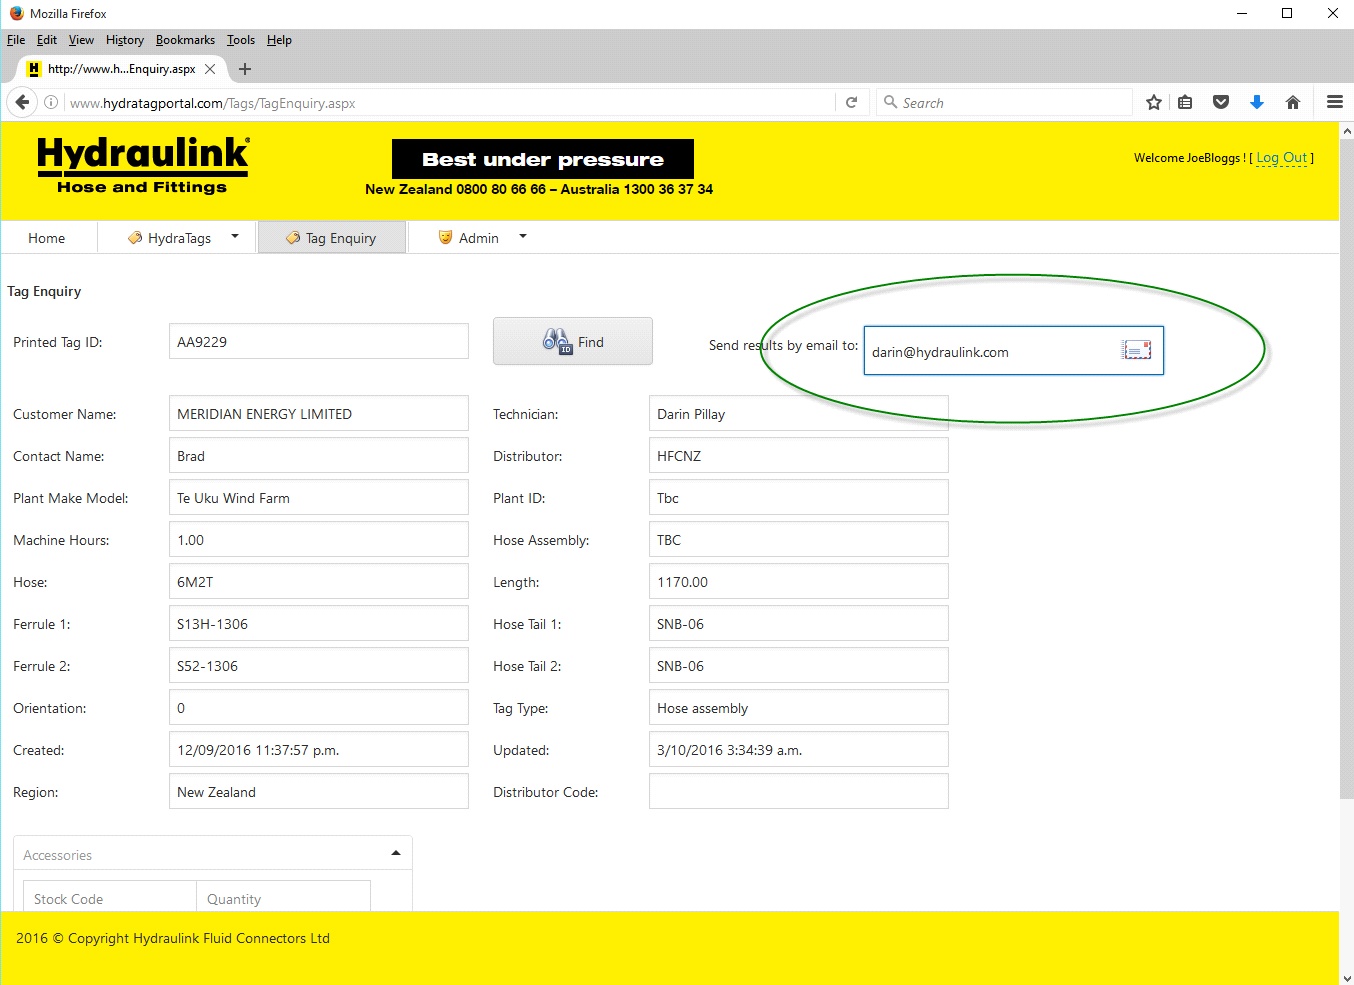Open the File menu
Viewport: 1354px width, 985px height.
tap(16, 40)
